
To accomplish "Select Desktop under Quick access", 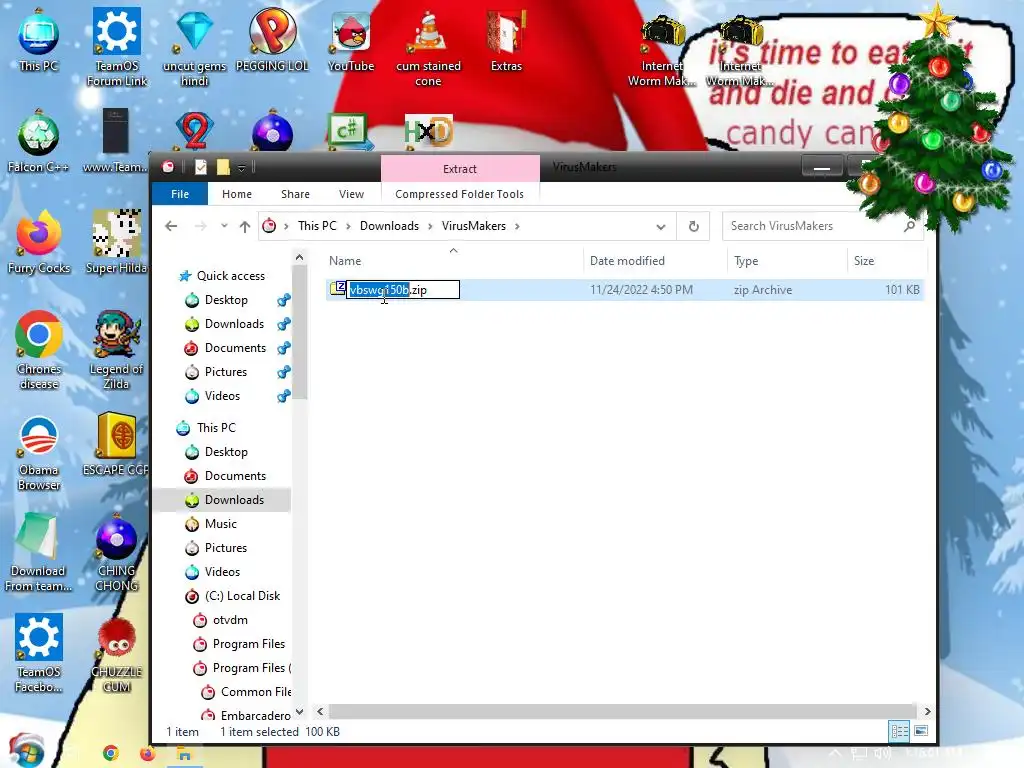I will pyautogui.click(x=226, y=300).
